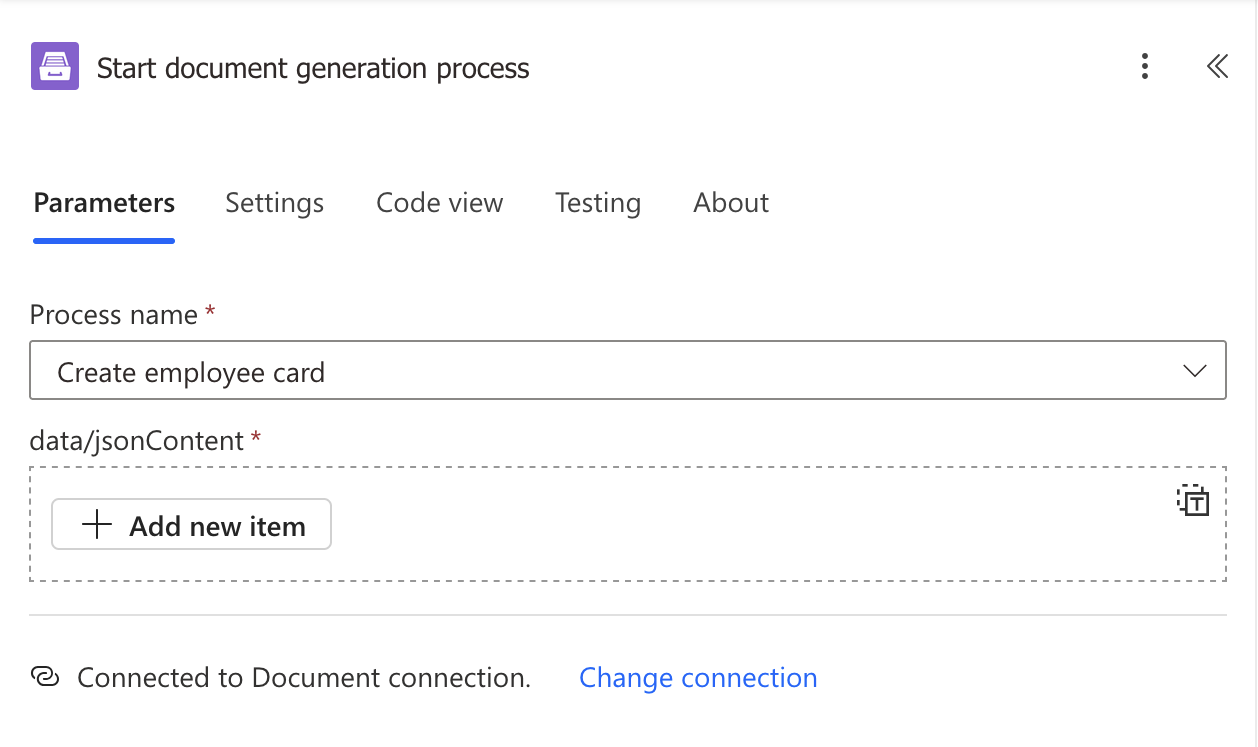Open the Process name dropdown field
Viewport: 1258px width, 747px height.
tap(600, 372)
